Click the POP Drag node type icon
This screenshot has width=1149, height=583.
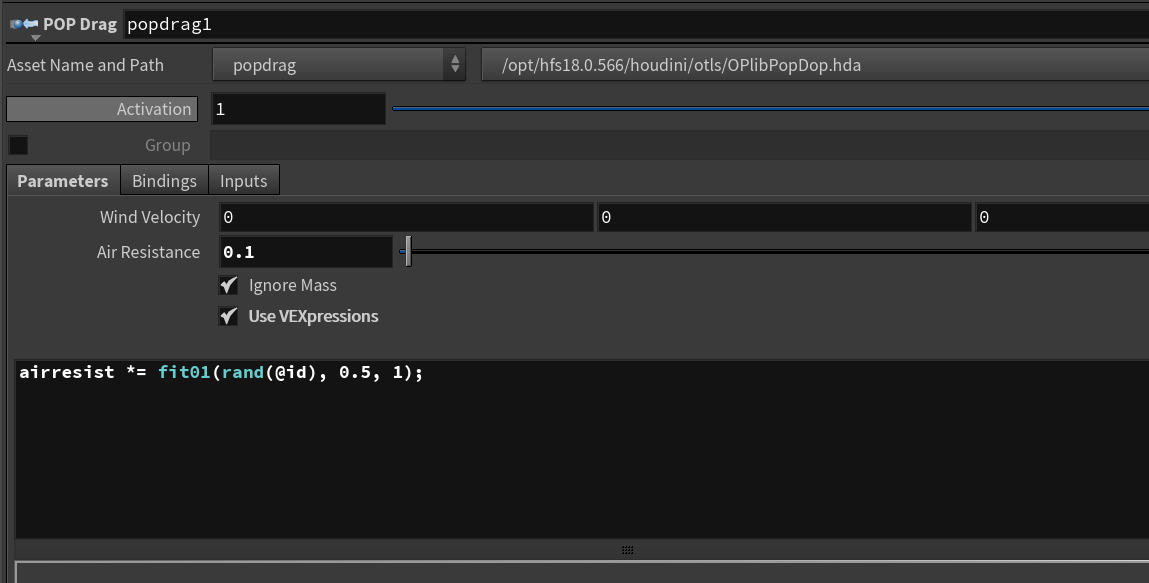(23, 24)
